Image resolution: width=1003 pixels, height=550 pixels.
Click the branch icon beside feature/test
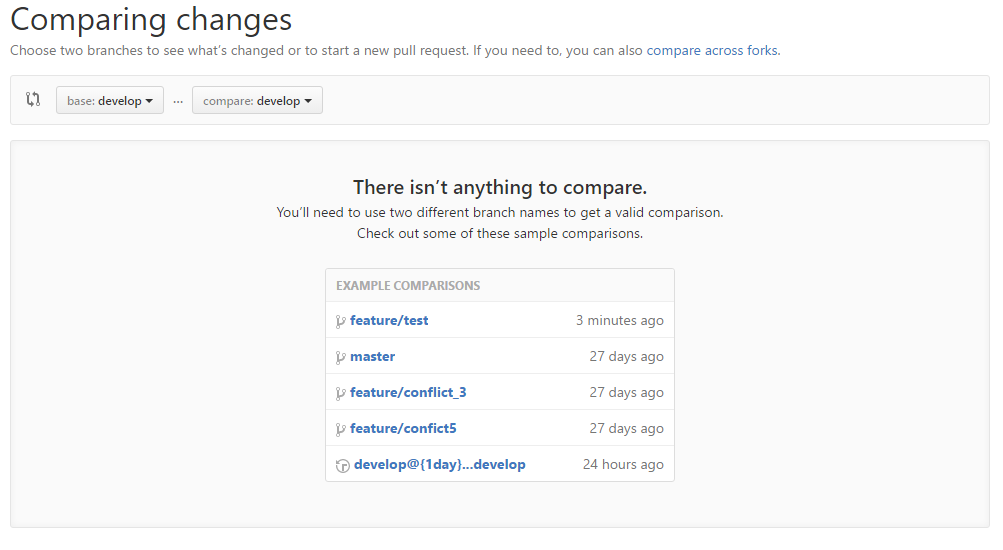point(341,321)
